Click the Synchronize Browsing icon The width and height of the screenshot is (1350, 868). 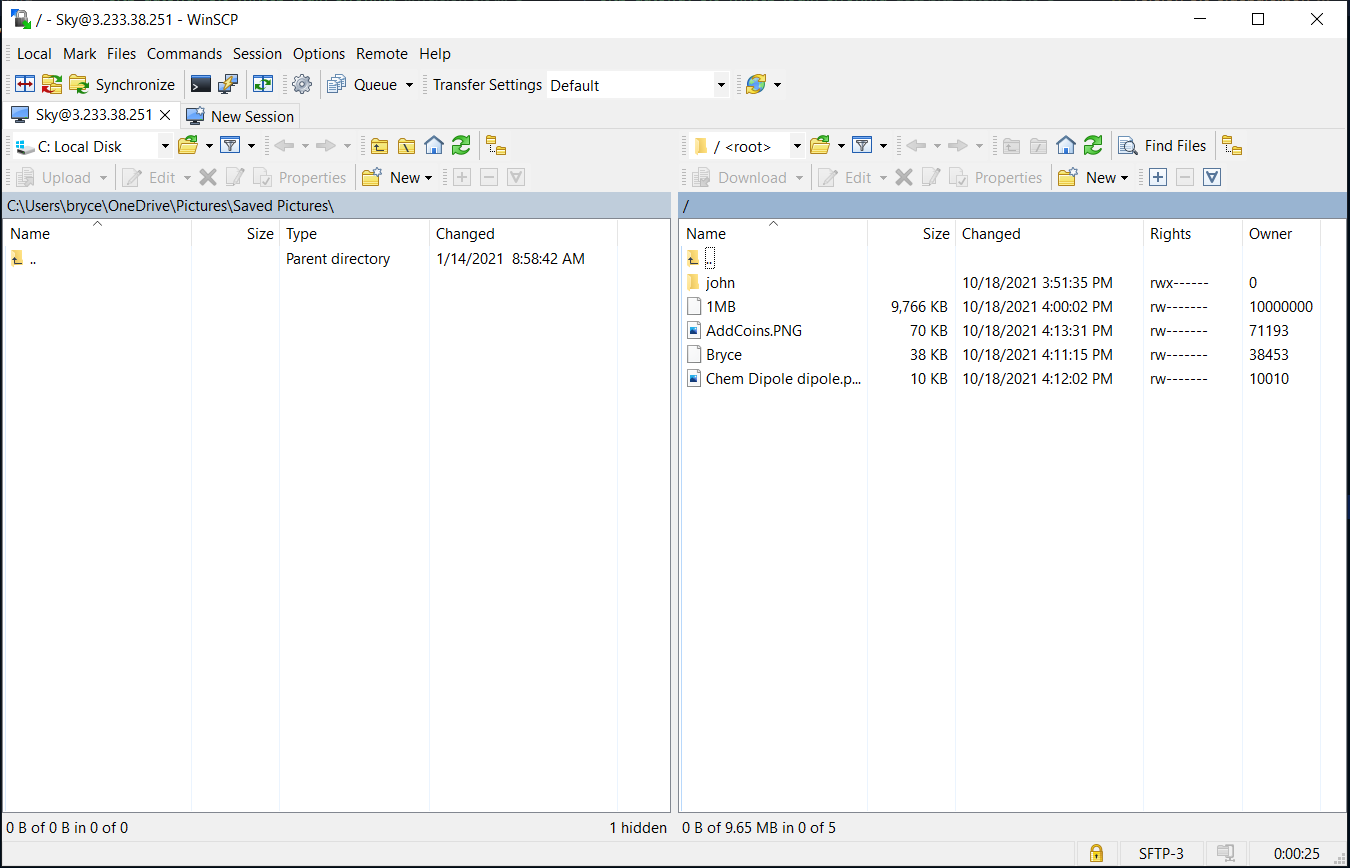coord(52,85)
